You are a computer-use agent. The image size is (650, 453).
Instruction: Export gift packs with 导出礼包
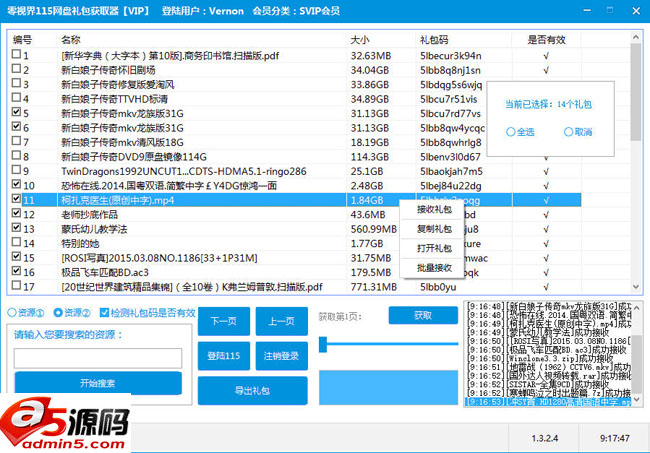pyautogui.click(x=252, y=390)
